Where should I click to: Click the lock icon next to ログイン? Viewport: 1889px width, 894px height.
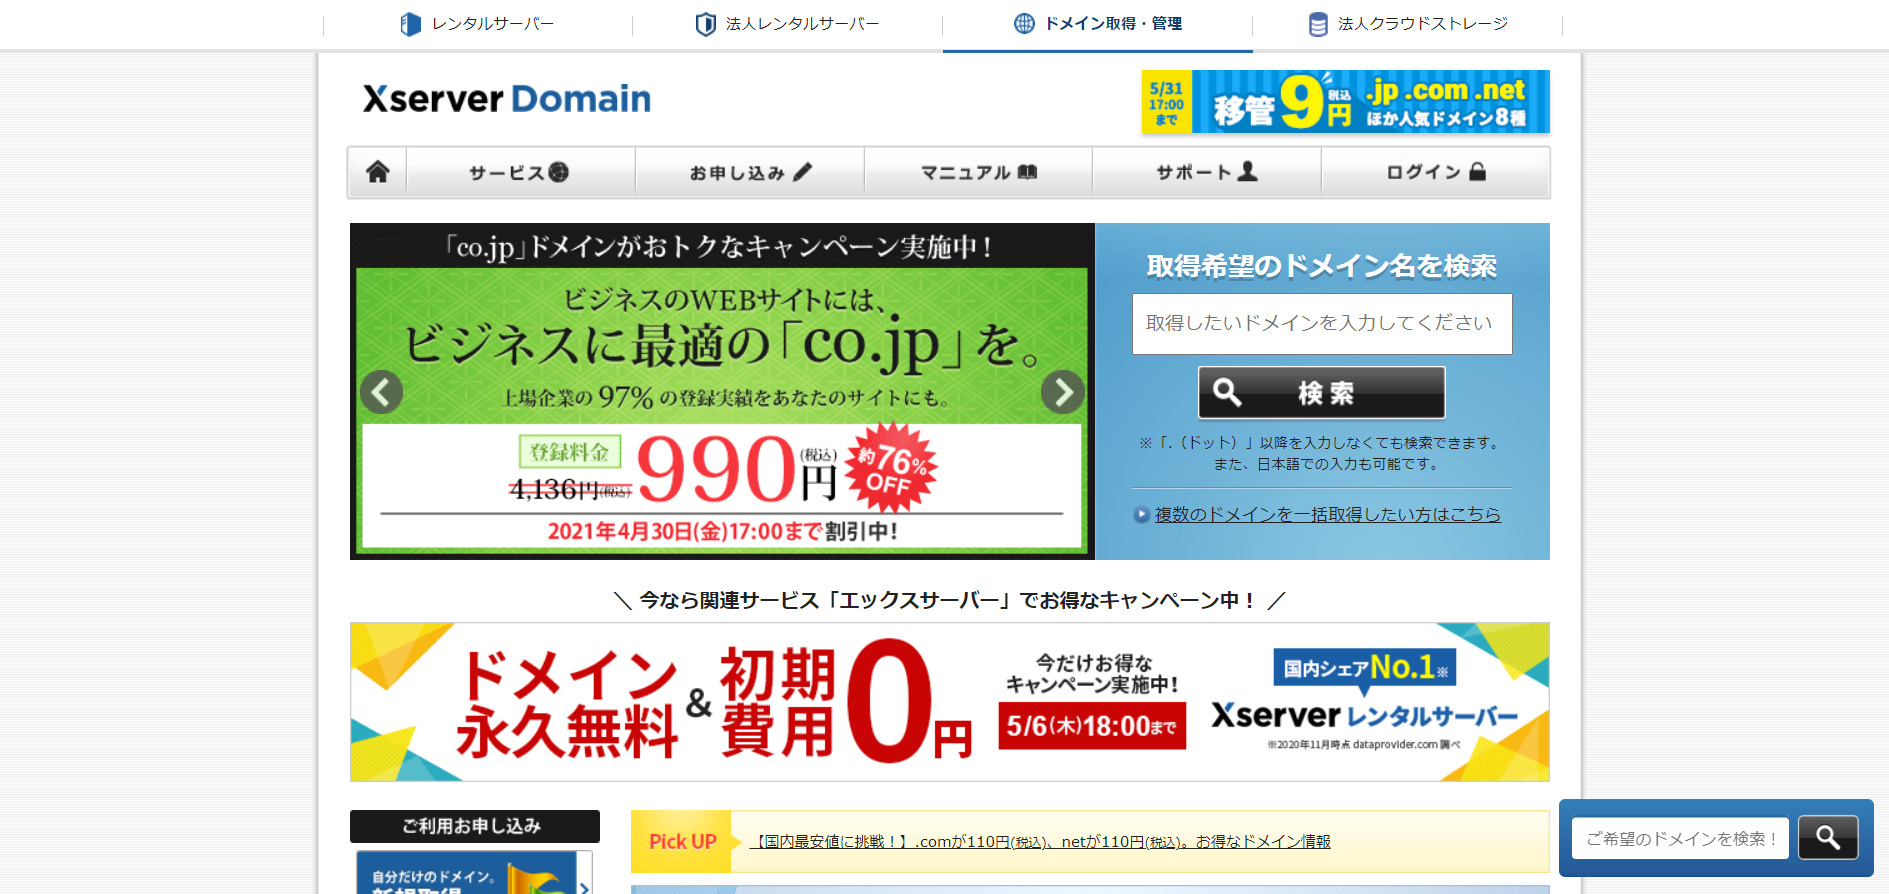pos(1477,172)
